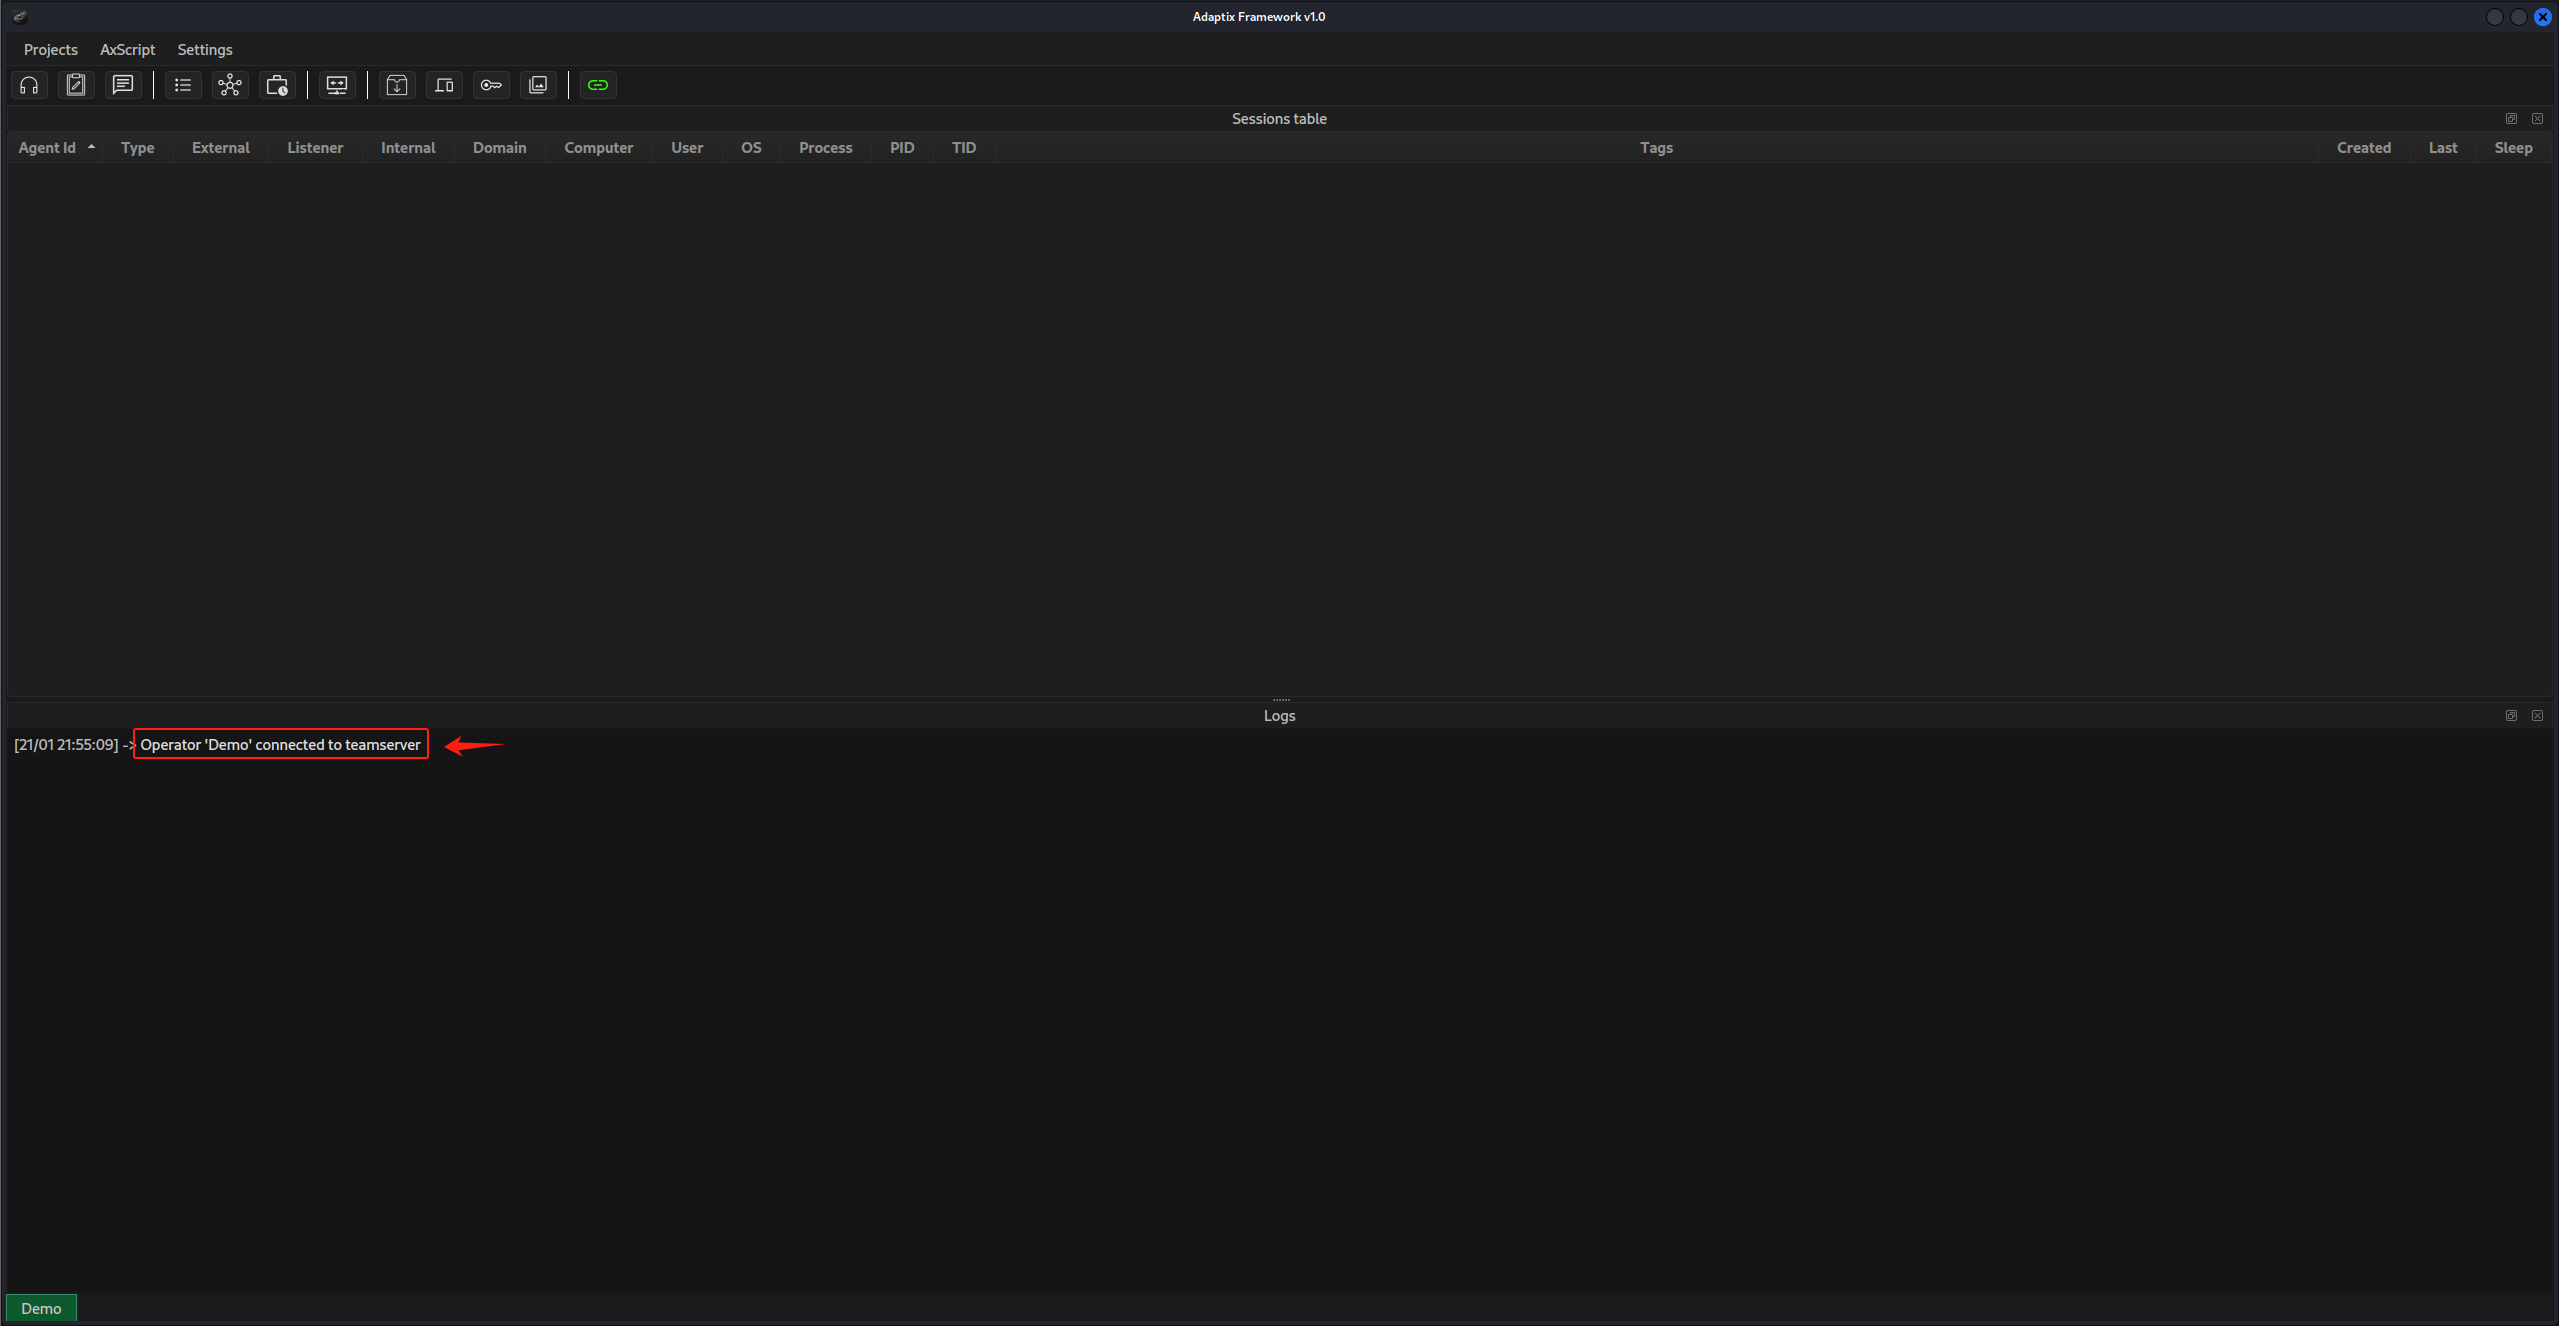Open Listeners via headphones icon

pos(29,85)
